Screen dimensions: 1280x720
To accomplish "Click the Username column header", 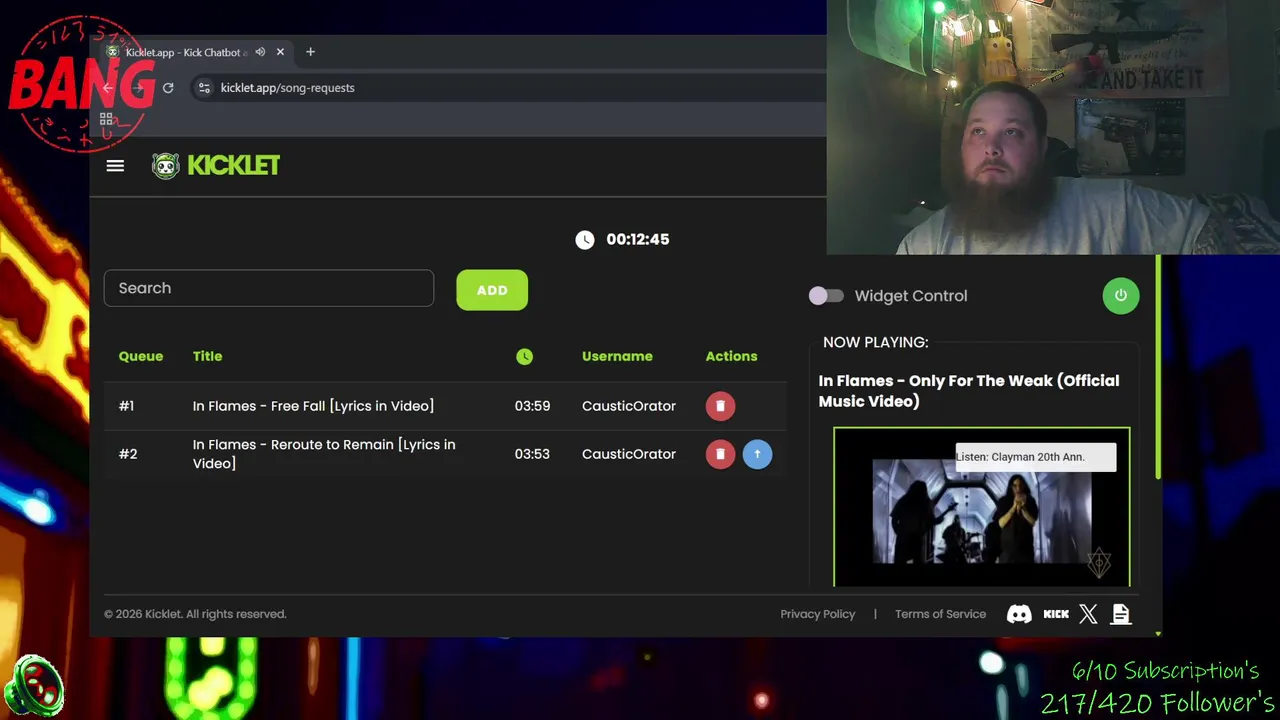I will (x=617, y=356).
